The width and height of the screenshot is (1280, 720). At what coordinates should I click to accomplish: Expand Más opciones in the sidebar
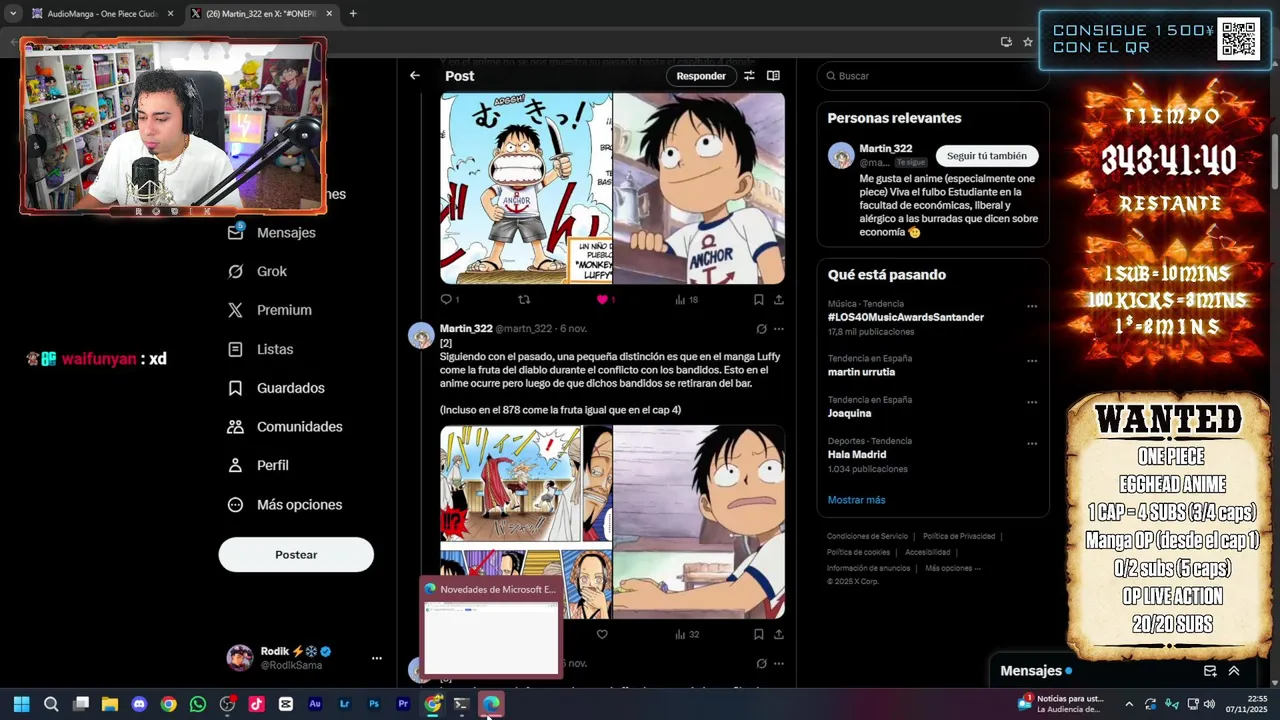point(285,505)
